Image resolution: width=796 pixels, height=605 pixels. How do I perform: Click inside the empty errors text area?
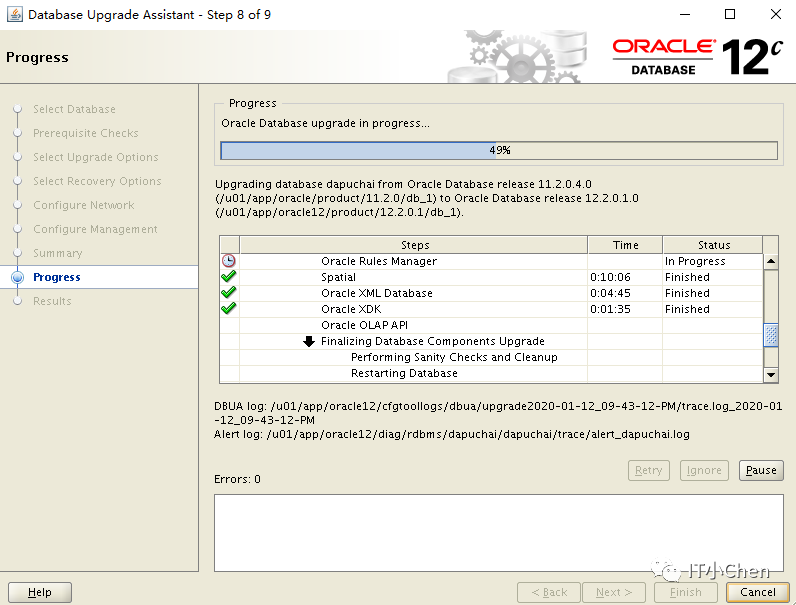coord(499,533)
